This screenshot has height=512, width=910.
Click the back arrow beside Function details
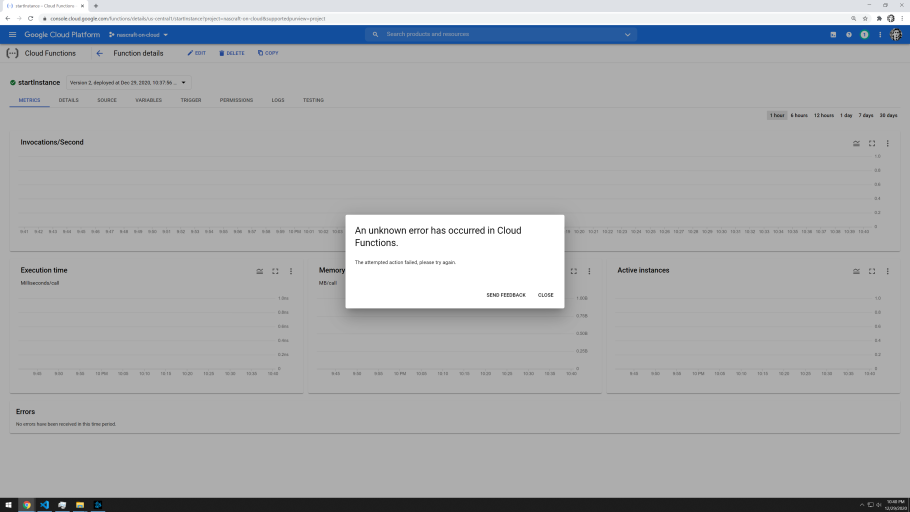99,53
